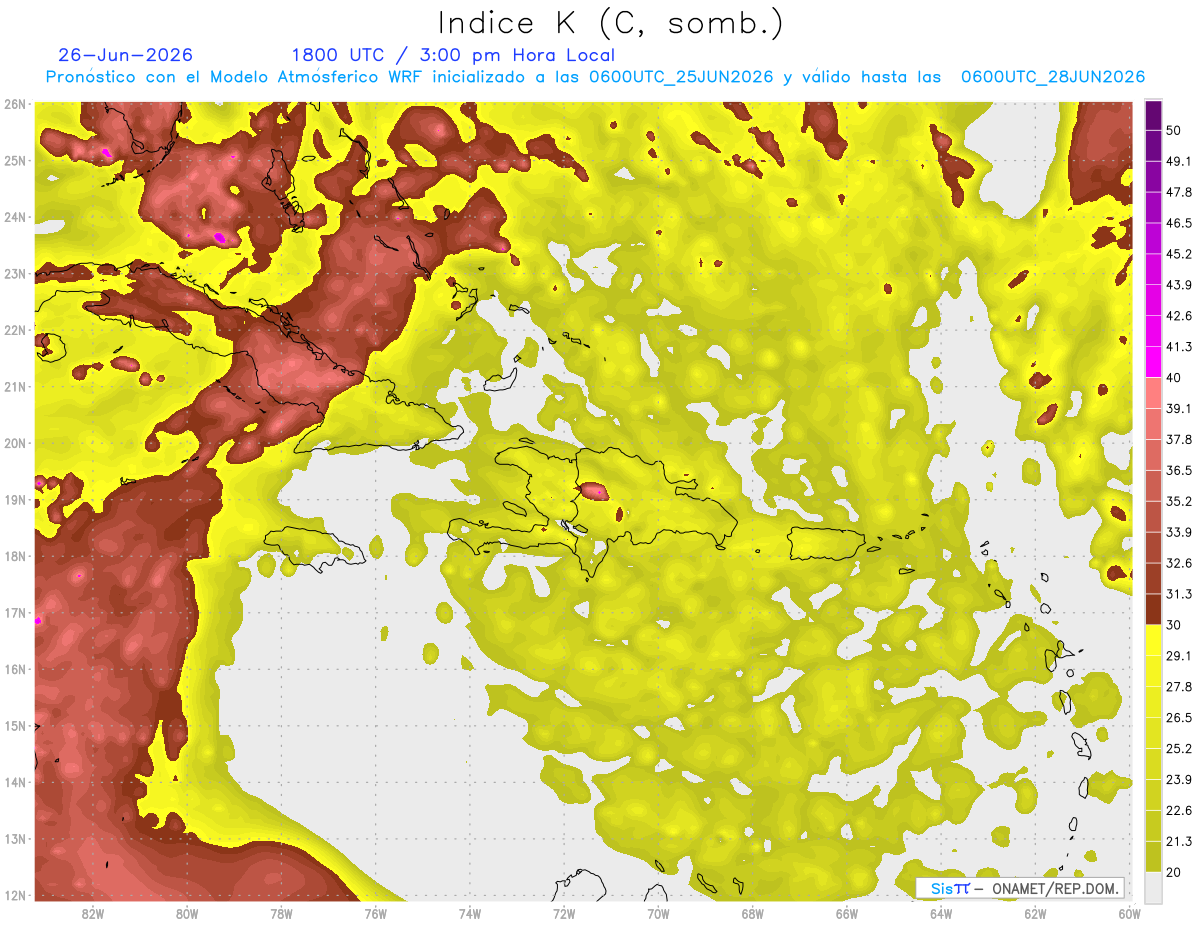Click the "72W" longitude axis label
This screenshot has width=1200, height=927.
pos(564,913)
